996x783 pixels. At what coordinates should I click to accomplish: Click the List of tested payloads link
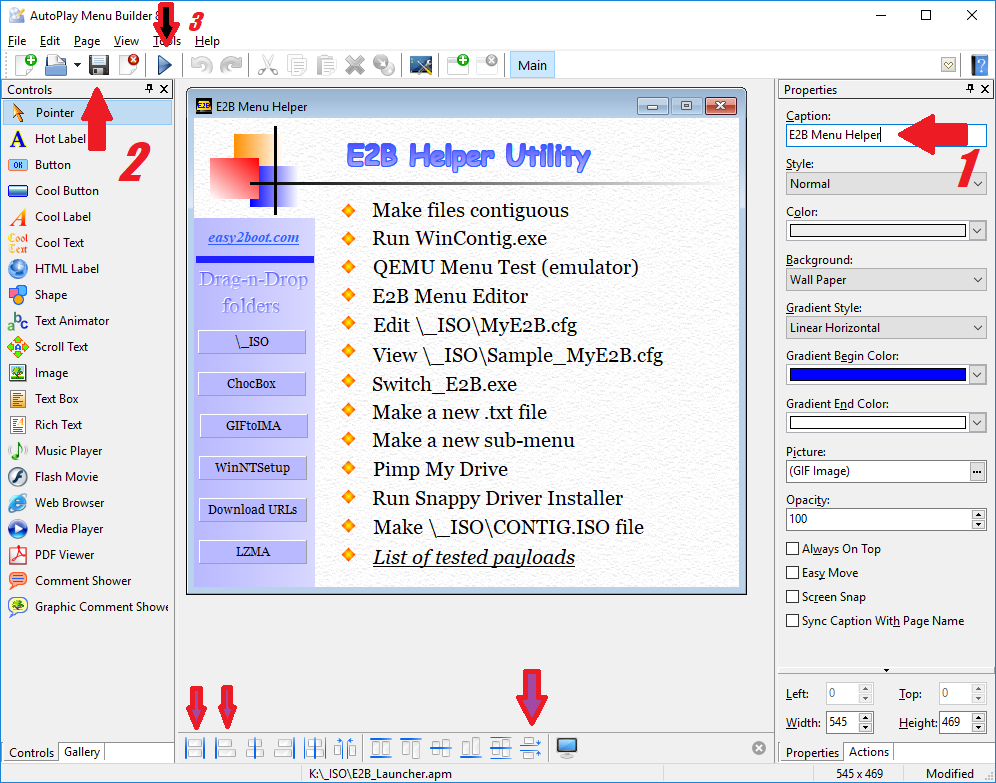pos(474,557)
